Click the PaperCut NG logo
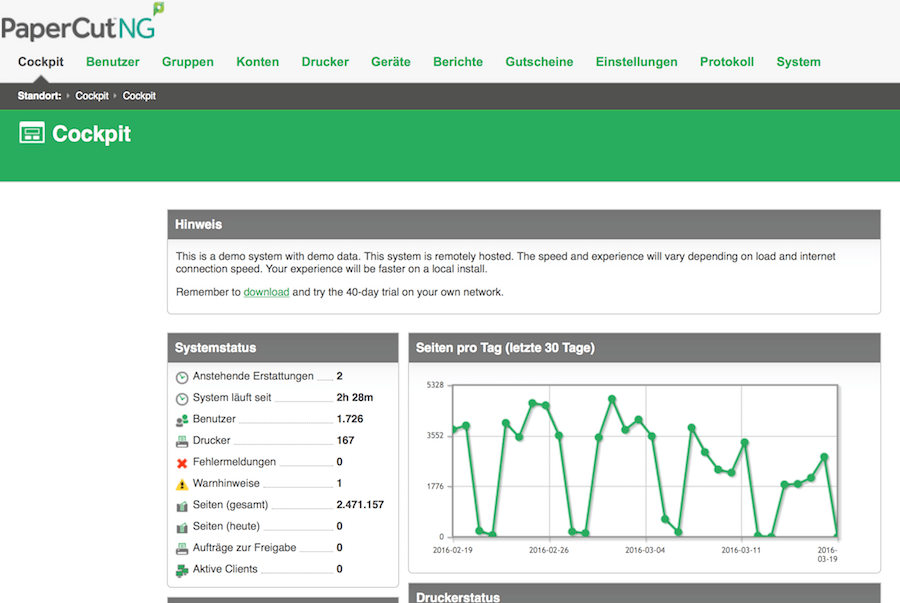900x603 pixels. [x=82, y=22]
